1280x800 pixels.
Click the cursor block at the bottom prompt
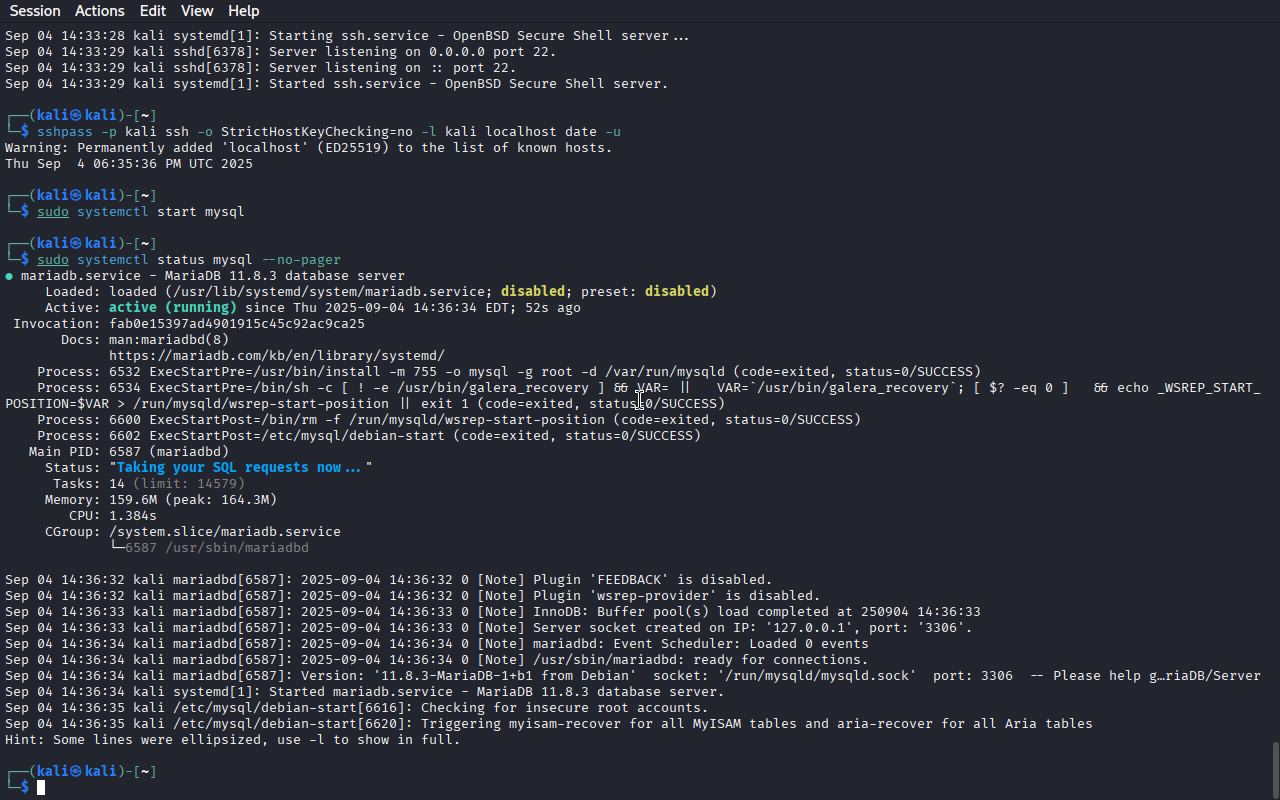[41, 788]
